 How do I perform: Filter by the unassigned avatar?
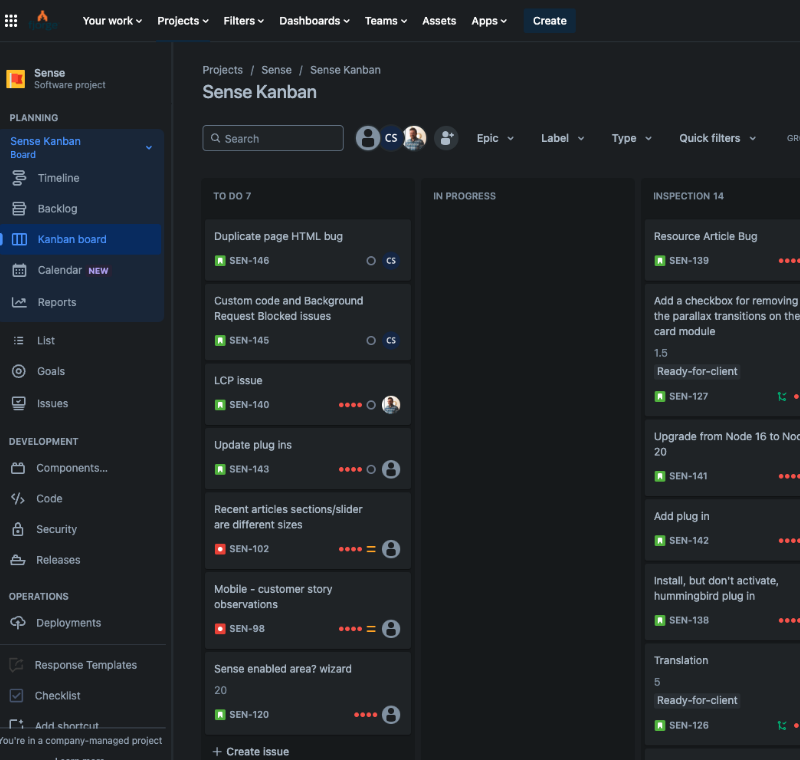[367, 138]
